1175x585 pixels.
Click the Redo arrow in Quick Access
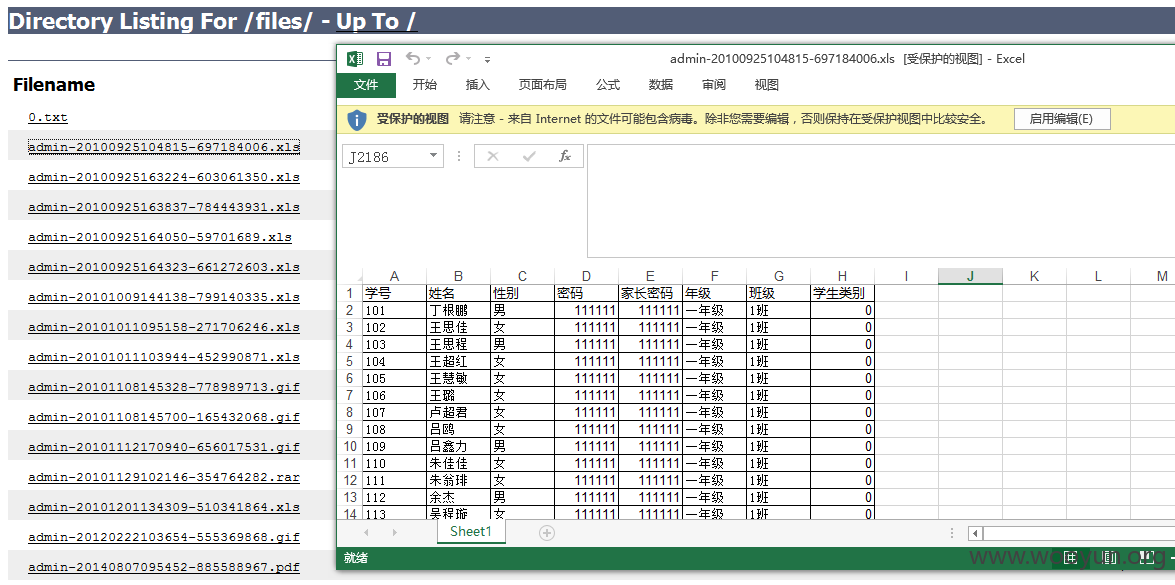tap(453, 58)
